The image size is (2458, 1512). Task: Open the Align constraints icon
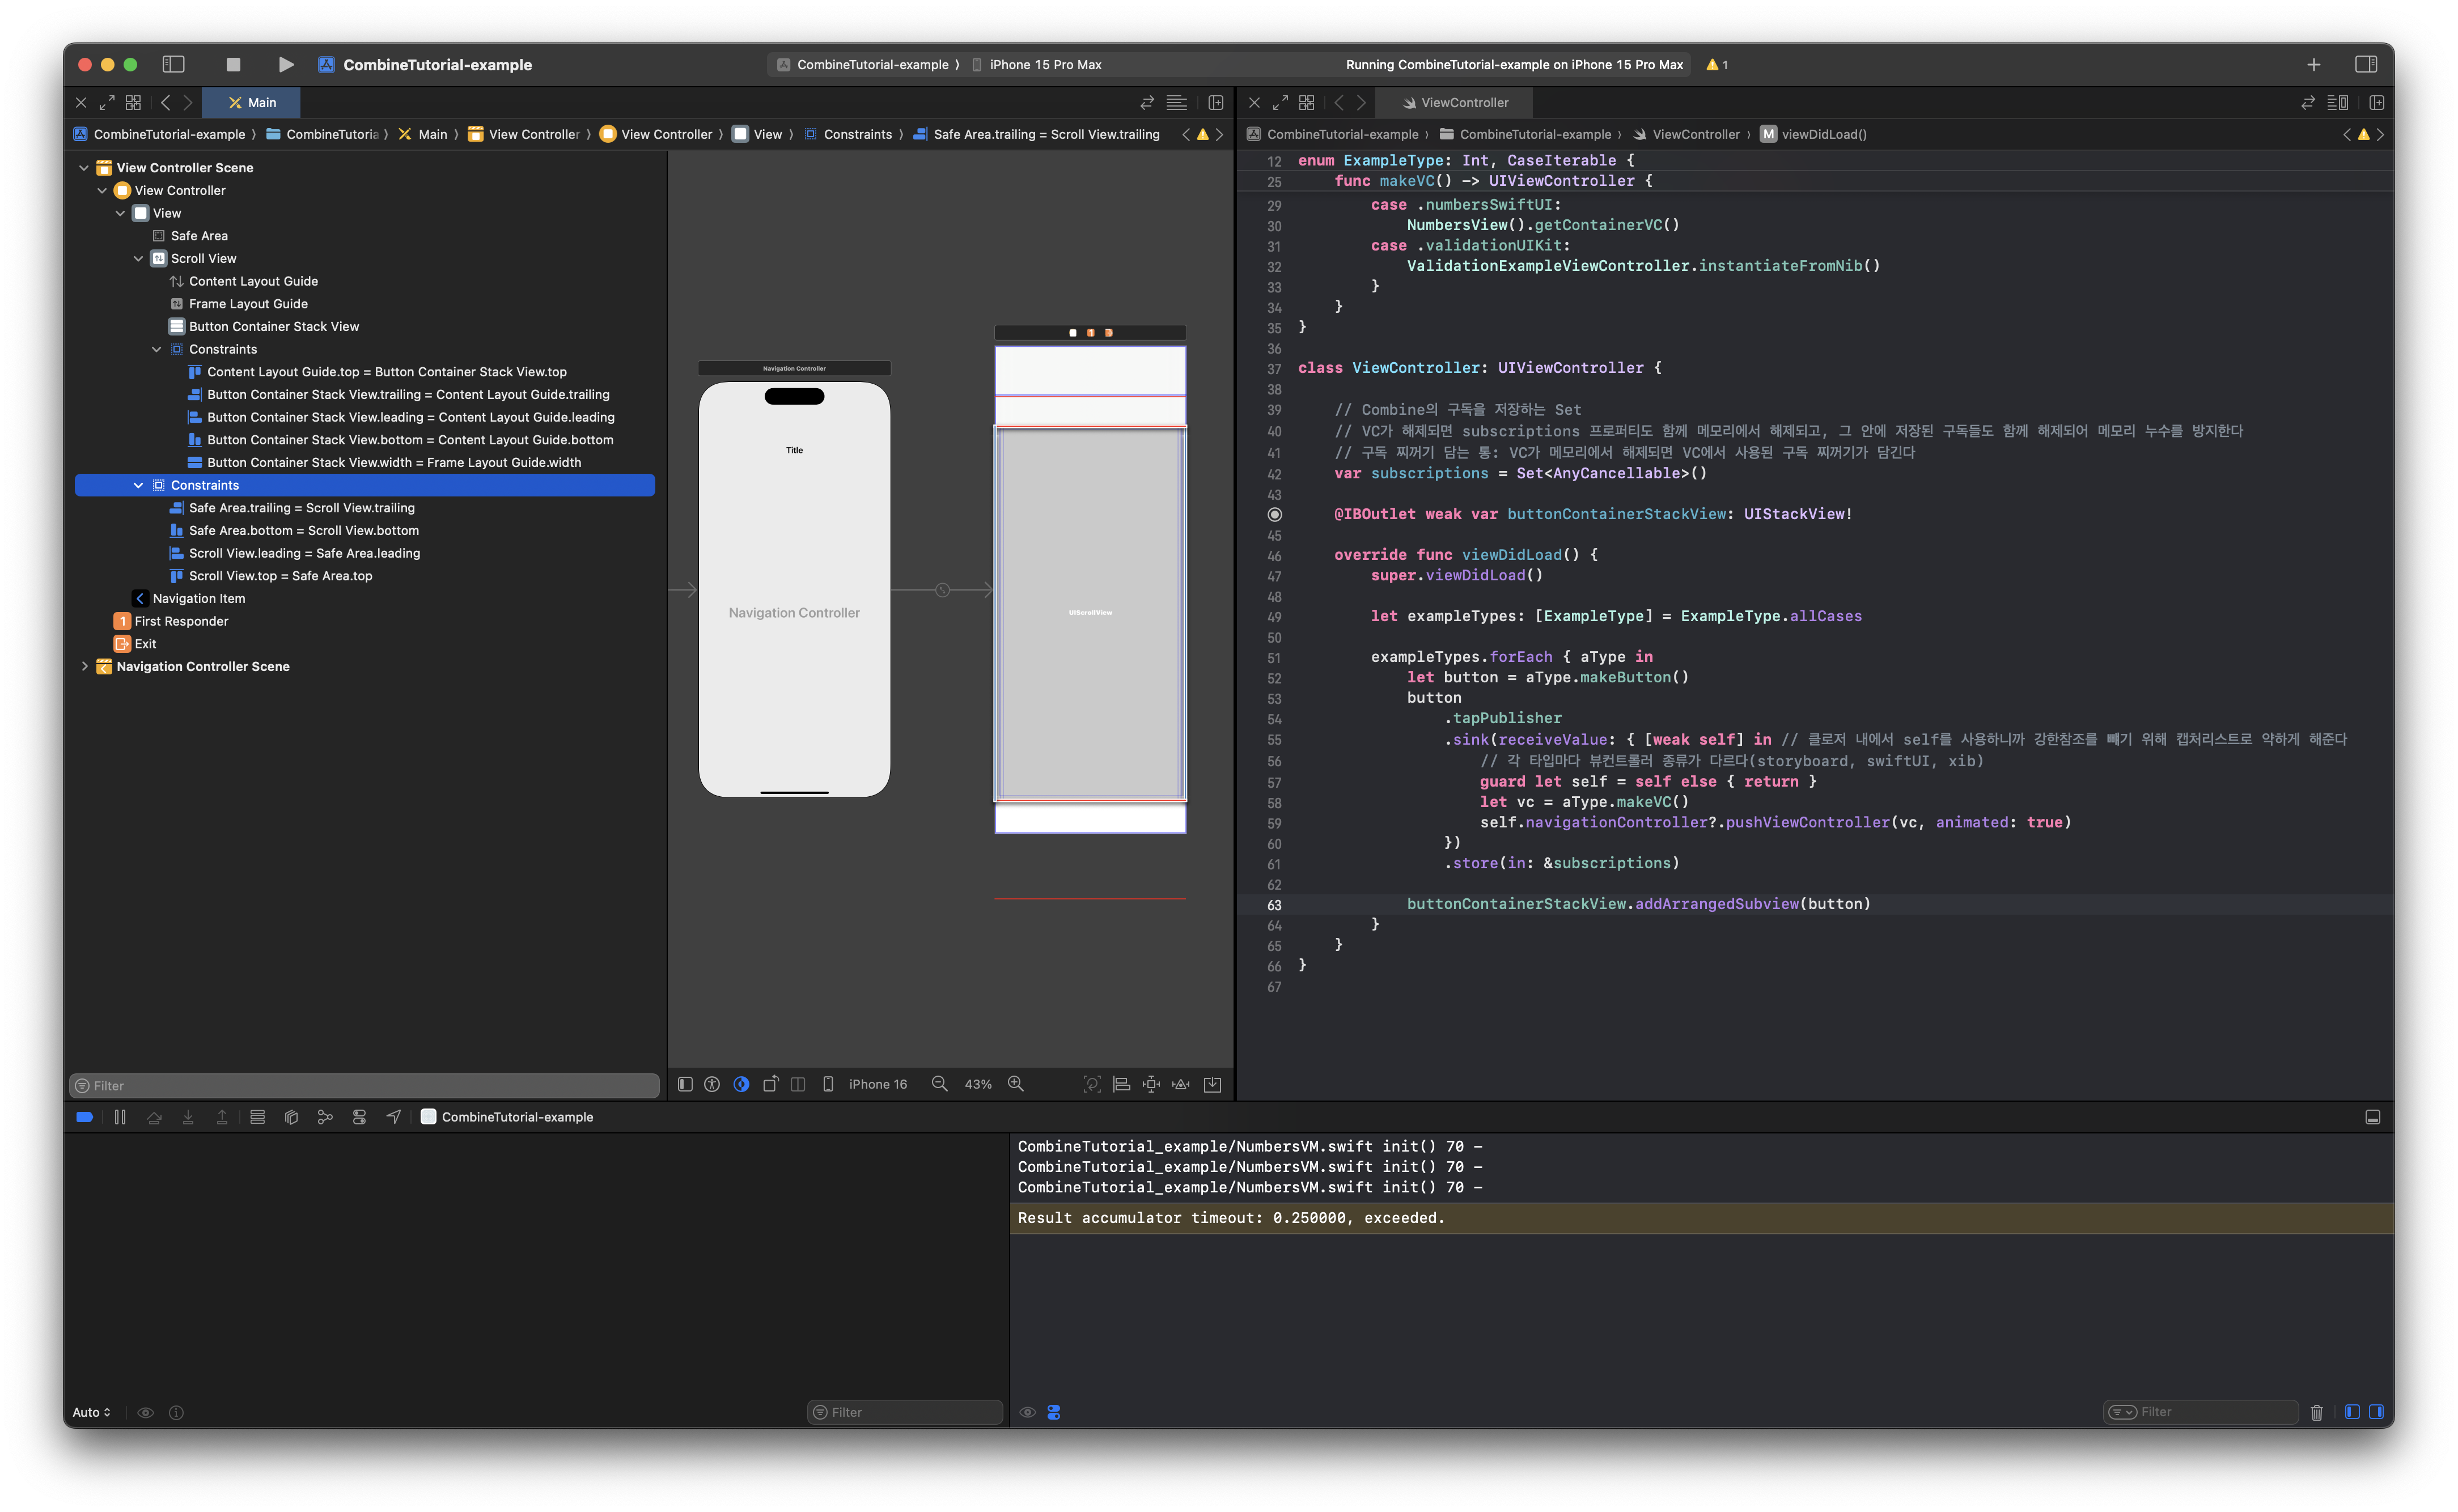(1122, 1084)
